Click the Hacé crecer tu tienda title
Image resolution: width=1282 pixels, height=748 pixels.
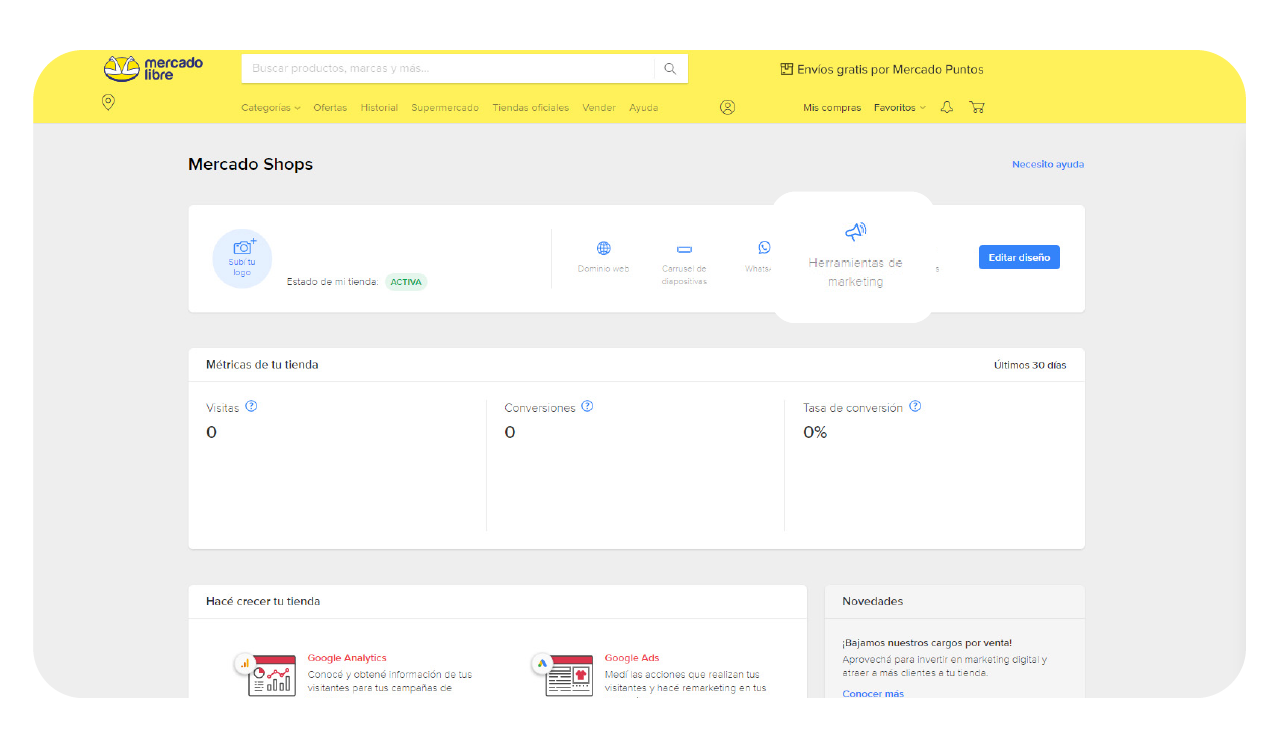pyautogui.click(x=263, y=601)
